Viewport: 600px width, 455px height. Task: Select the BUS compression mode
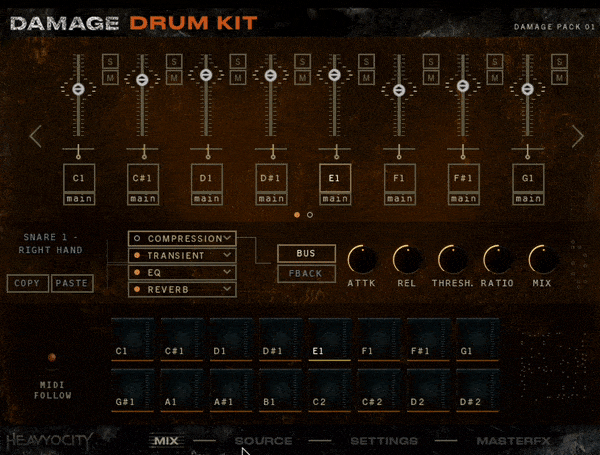306,253
